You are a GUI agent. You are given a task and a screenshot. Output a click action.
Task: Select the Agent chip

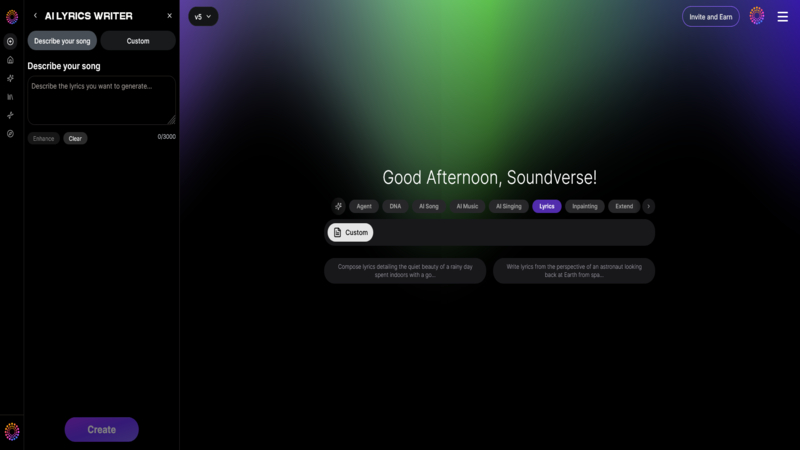(364, 206)
